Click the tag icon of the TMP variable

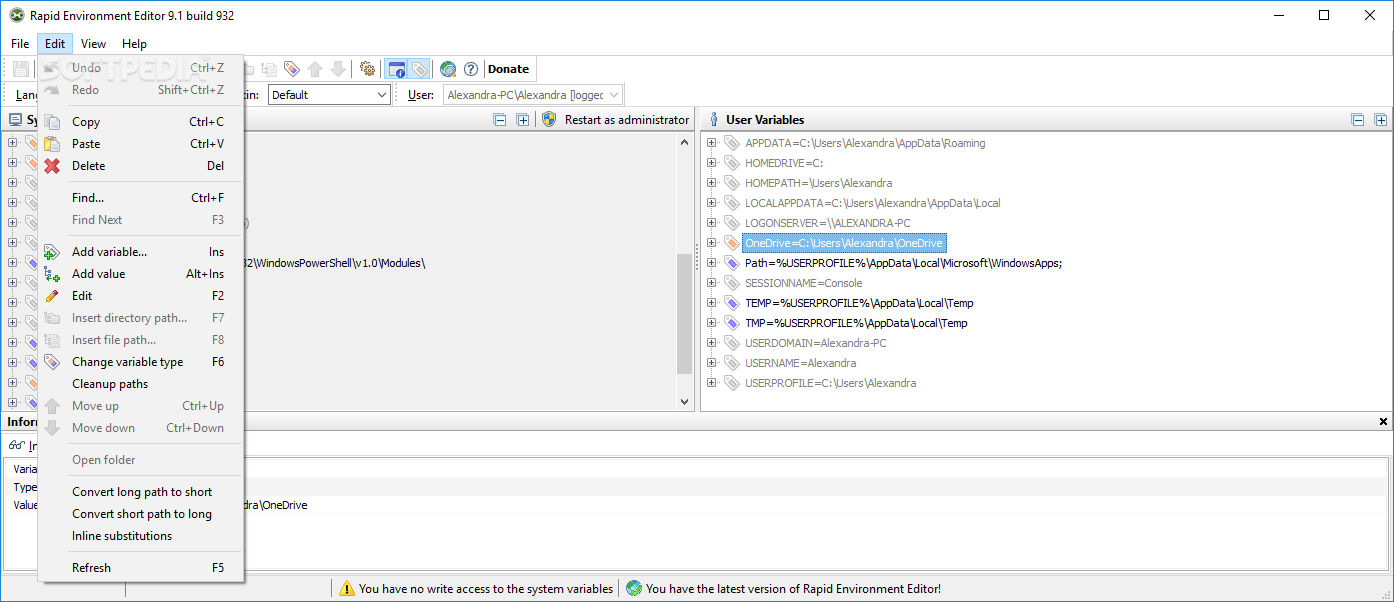point(732,323)
